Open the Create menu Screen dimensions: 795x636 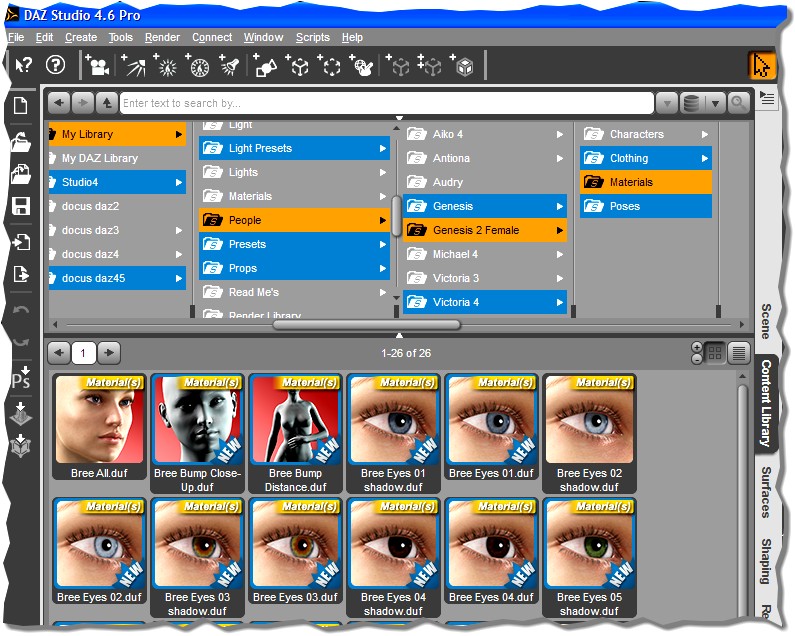coord(81,38)
